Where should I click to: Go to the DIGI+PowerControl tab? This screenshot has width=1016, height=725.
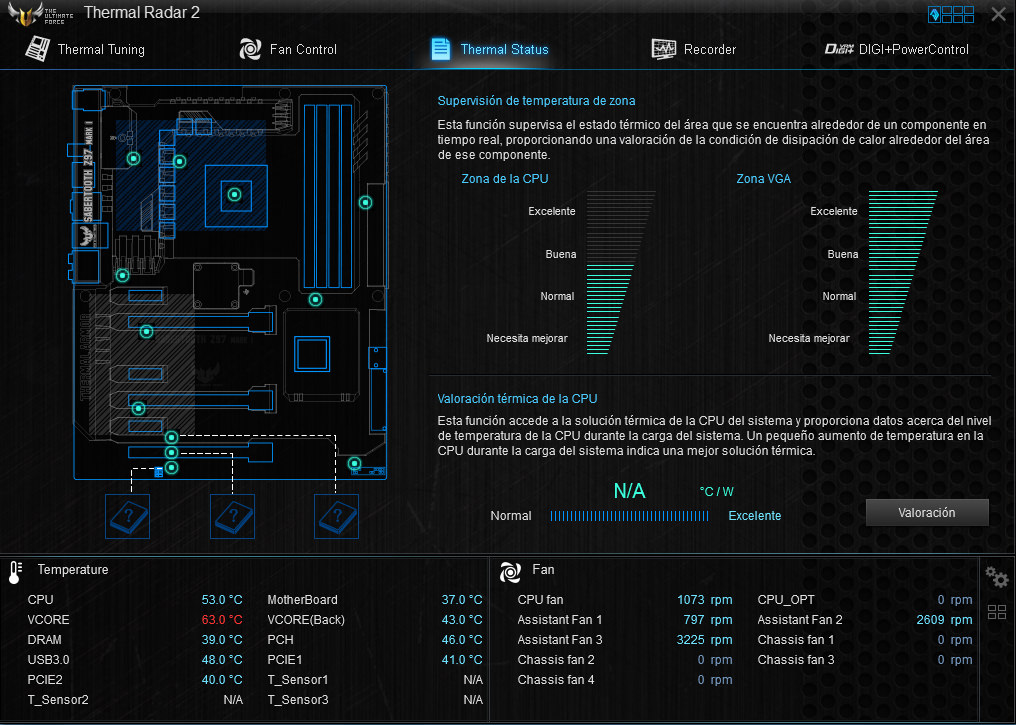[x=896, y=49]
